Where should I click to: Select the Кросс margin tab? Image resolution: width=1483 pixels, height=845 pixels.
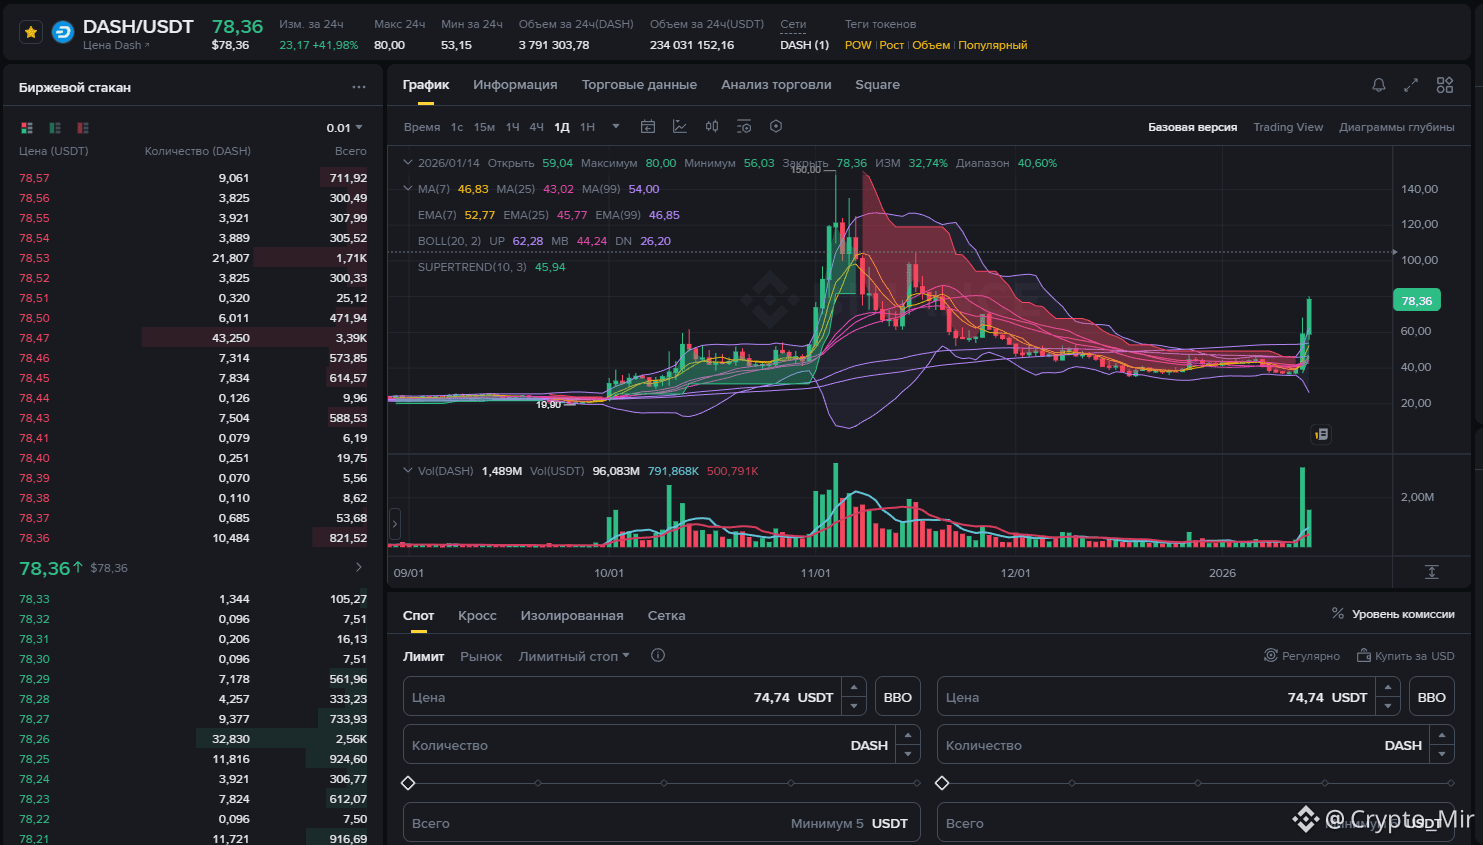tap(477, 616)
